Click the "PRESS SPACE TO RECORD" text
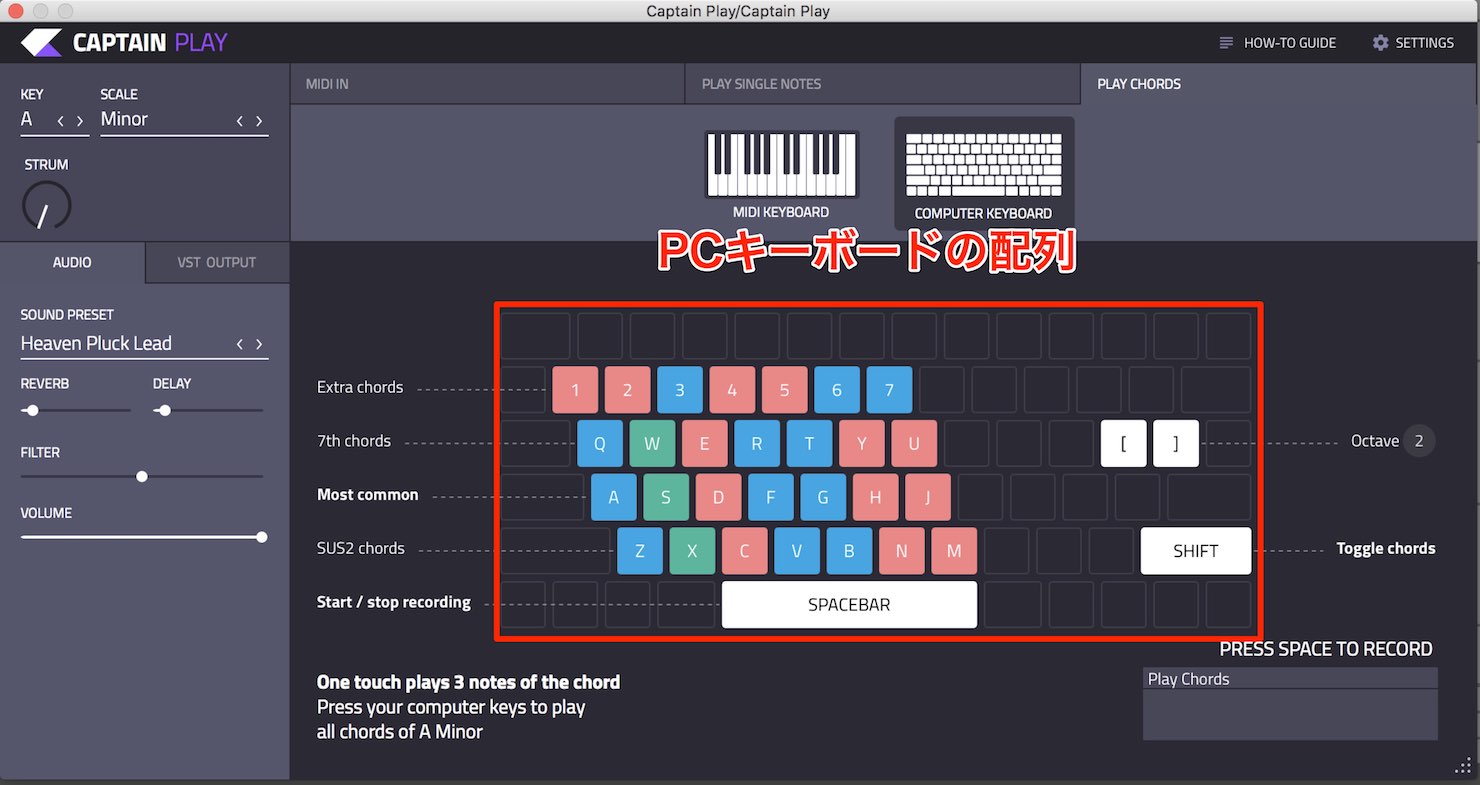This screenshot has width=1480, height=785. pos(1326,649)
